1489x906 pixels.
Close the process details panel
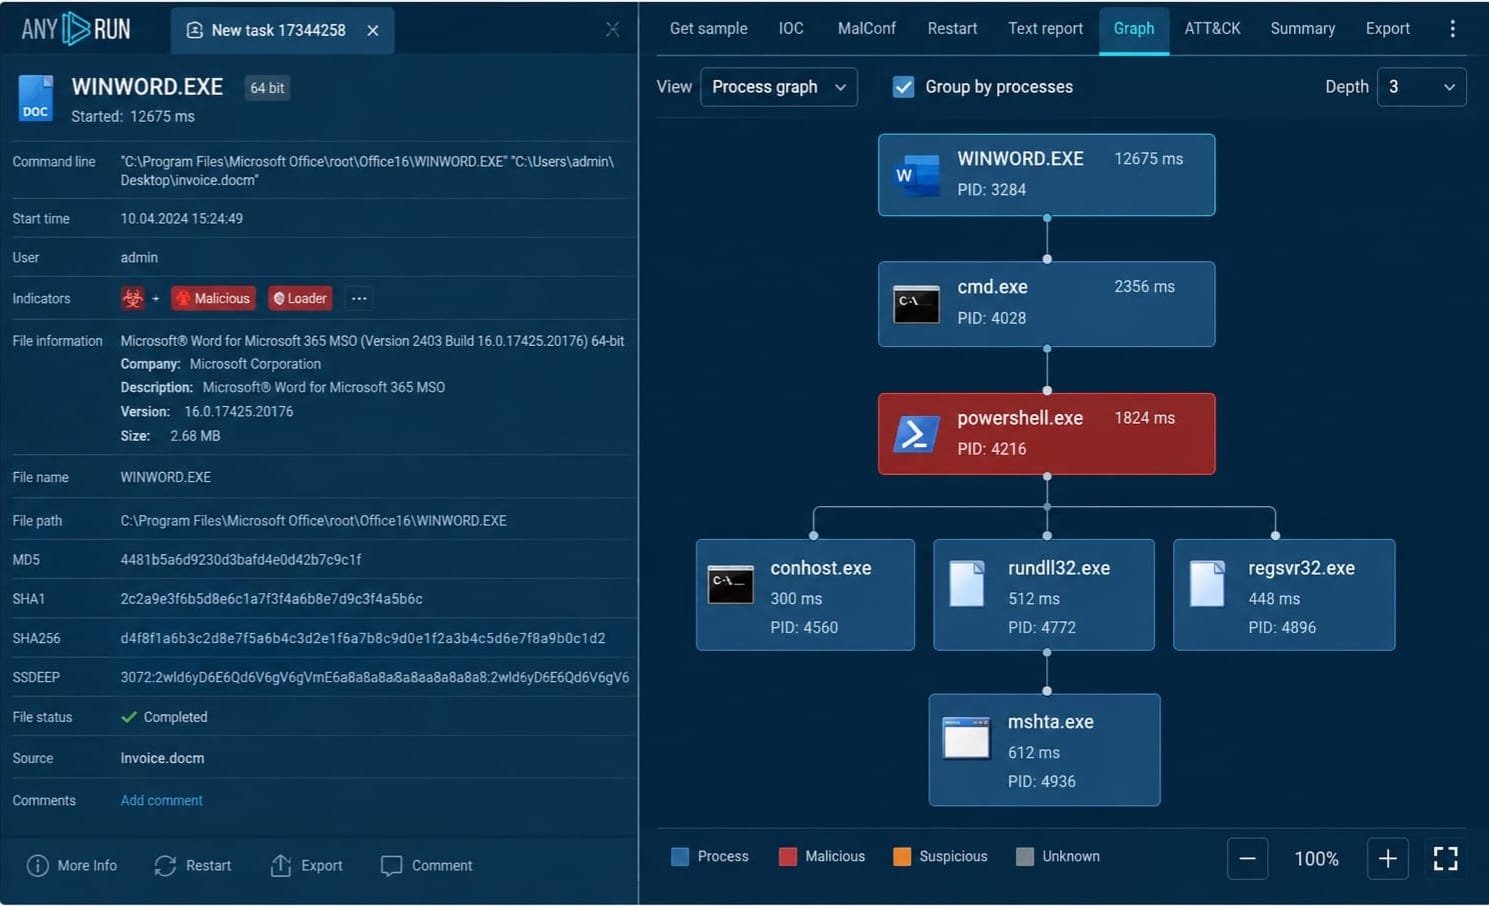coord(612,30)
